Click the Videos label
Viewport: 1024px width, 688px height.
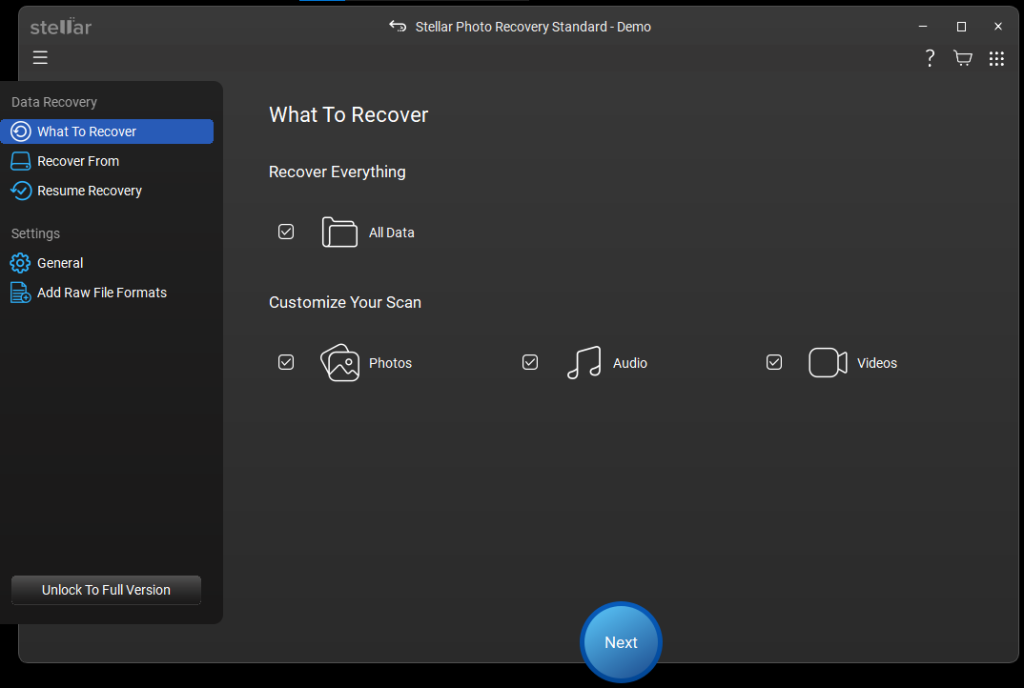click(x=877, y=363)
